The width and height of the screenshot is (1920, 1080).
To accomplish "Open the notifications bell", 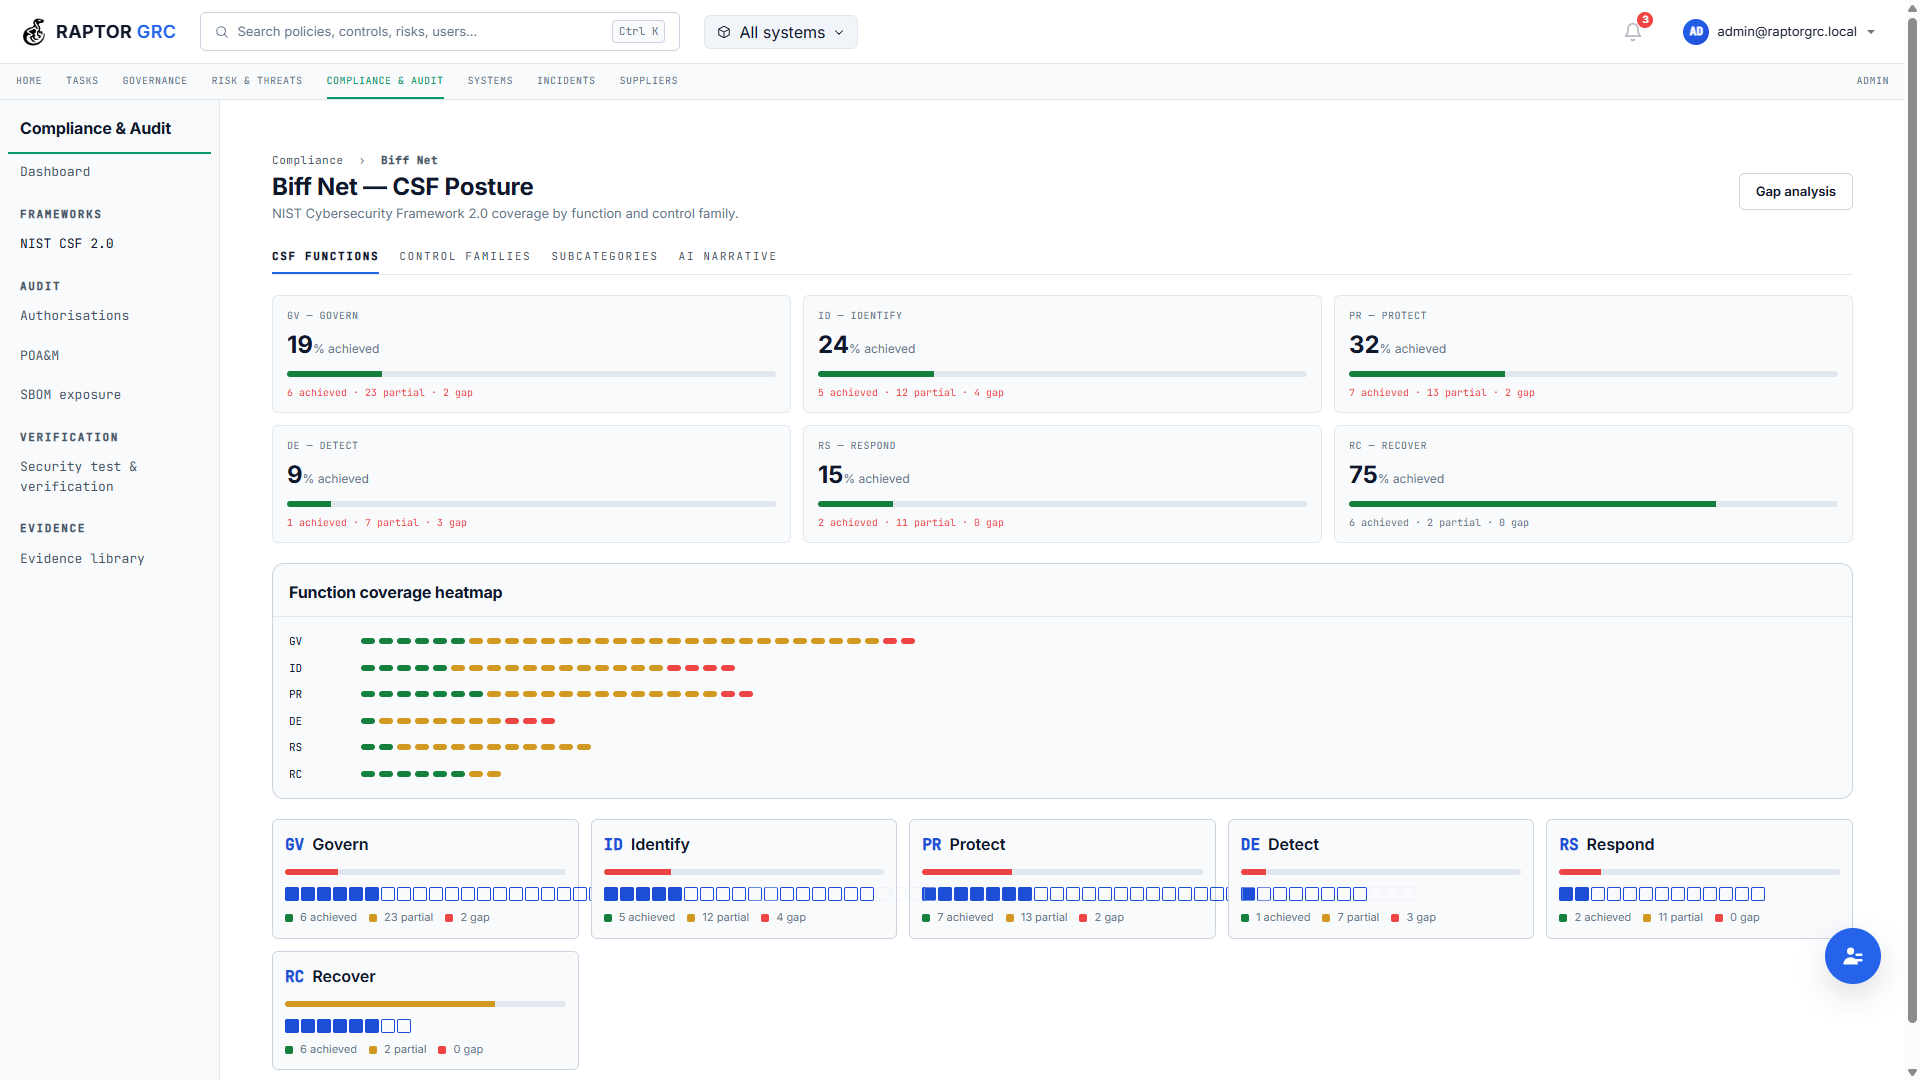I will [x=1633, y=32].
